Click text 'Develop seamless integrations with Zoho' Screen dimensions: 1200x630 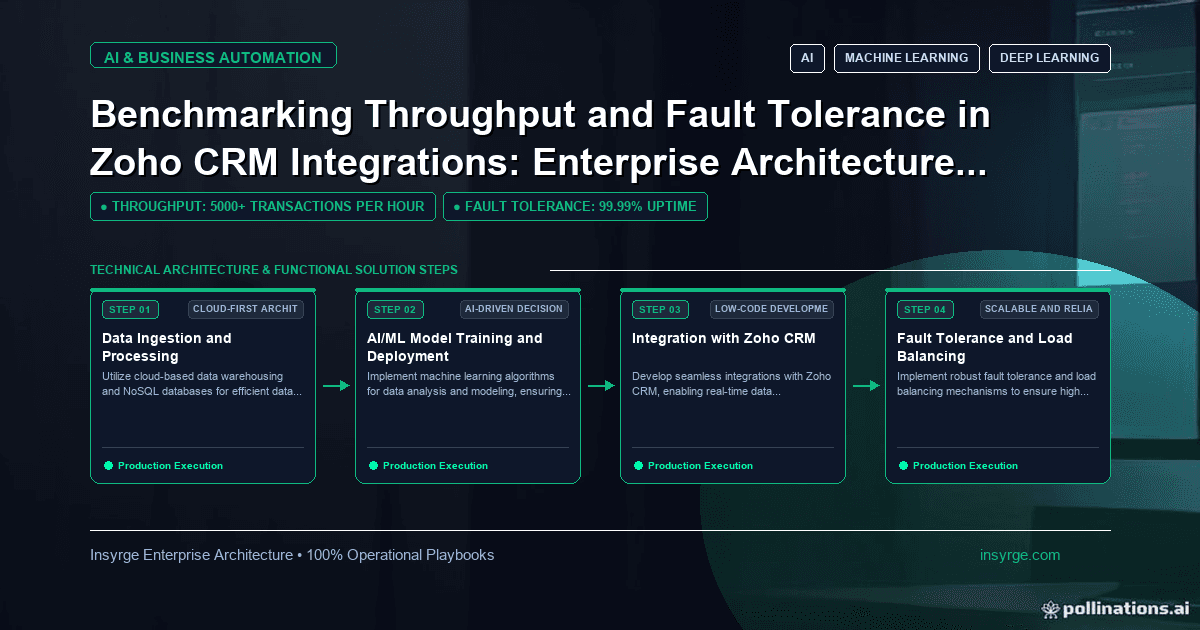[x=731, y=376]
